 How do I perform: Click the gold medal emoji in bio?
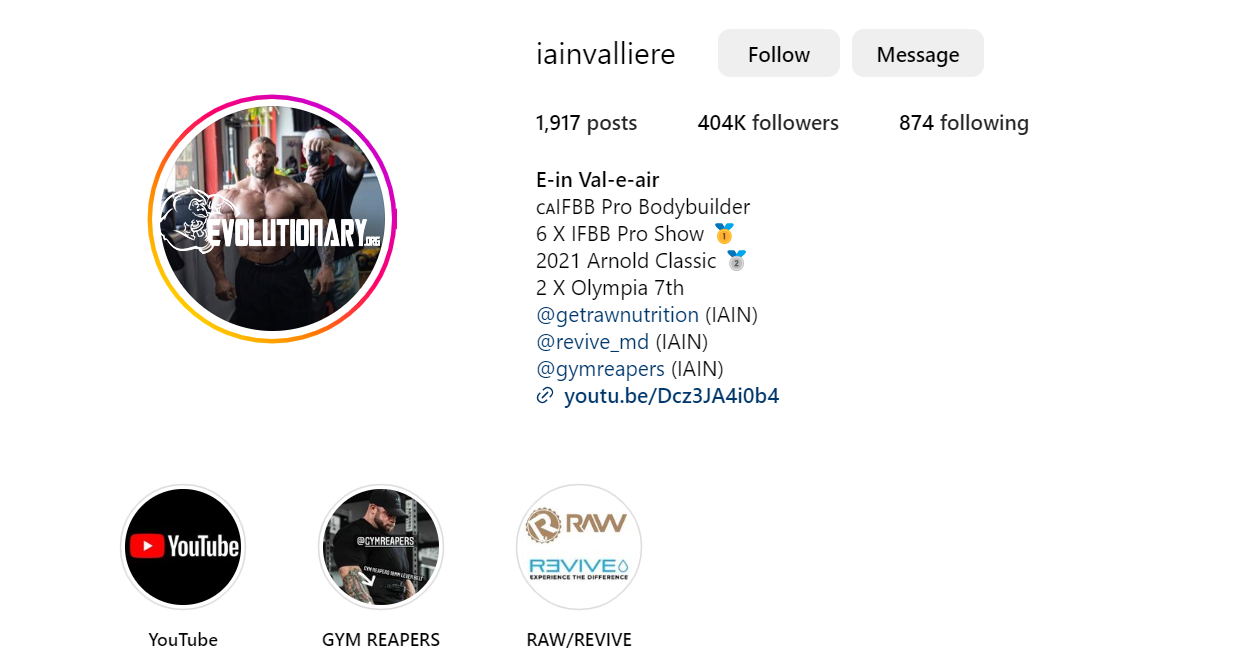725,234
